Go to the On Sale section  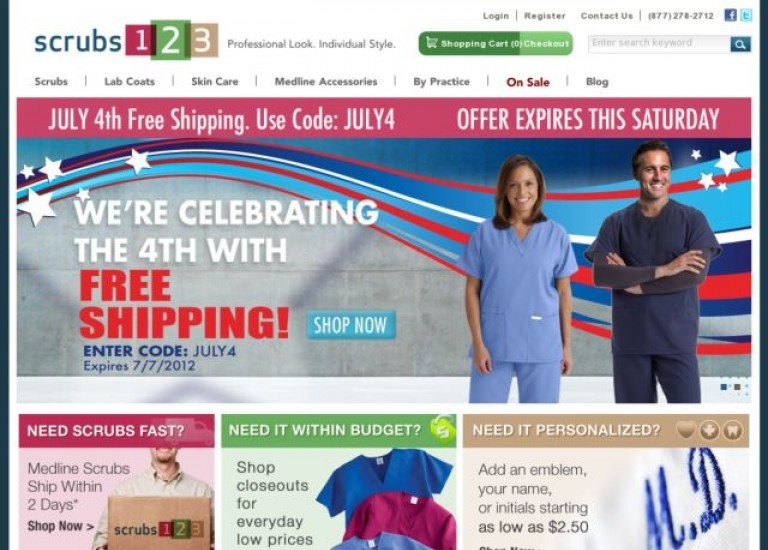(528, 82)
